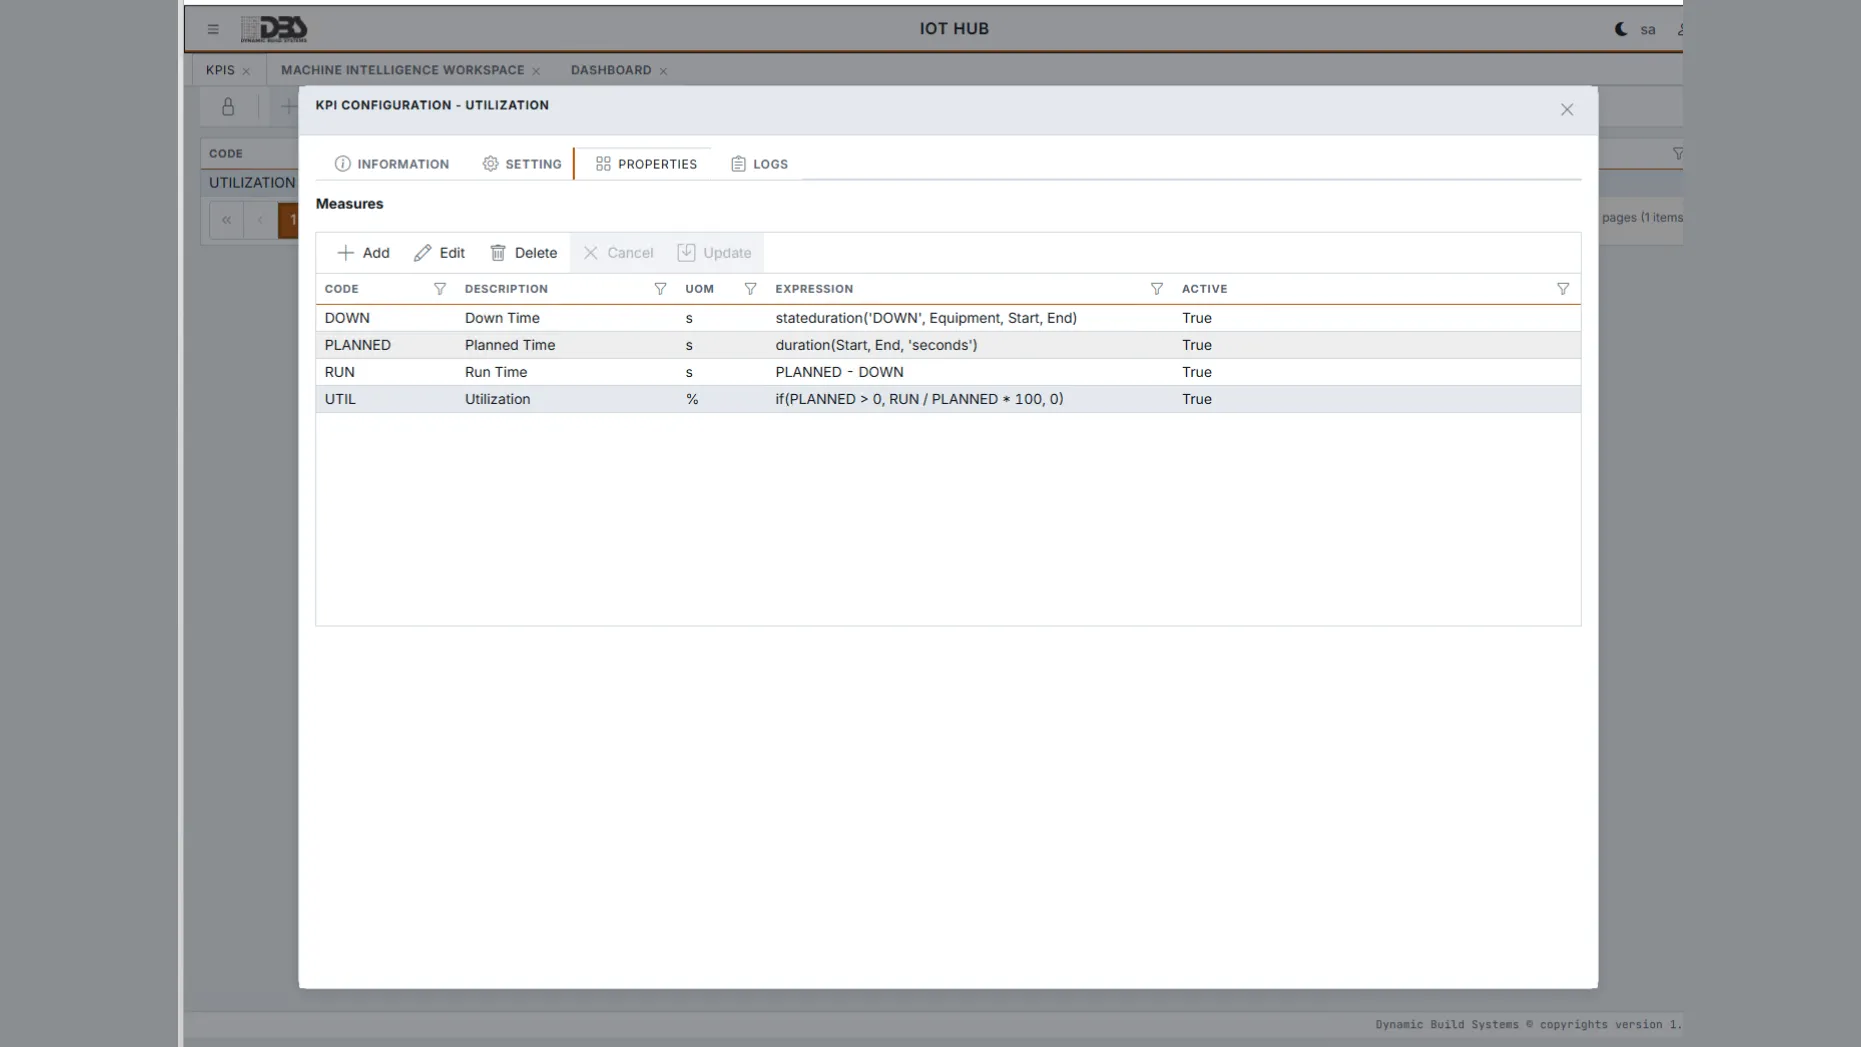Open the Logs tab
The image size is (1861, 1047).
[759, 164]
